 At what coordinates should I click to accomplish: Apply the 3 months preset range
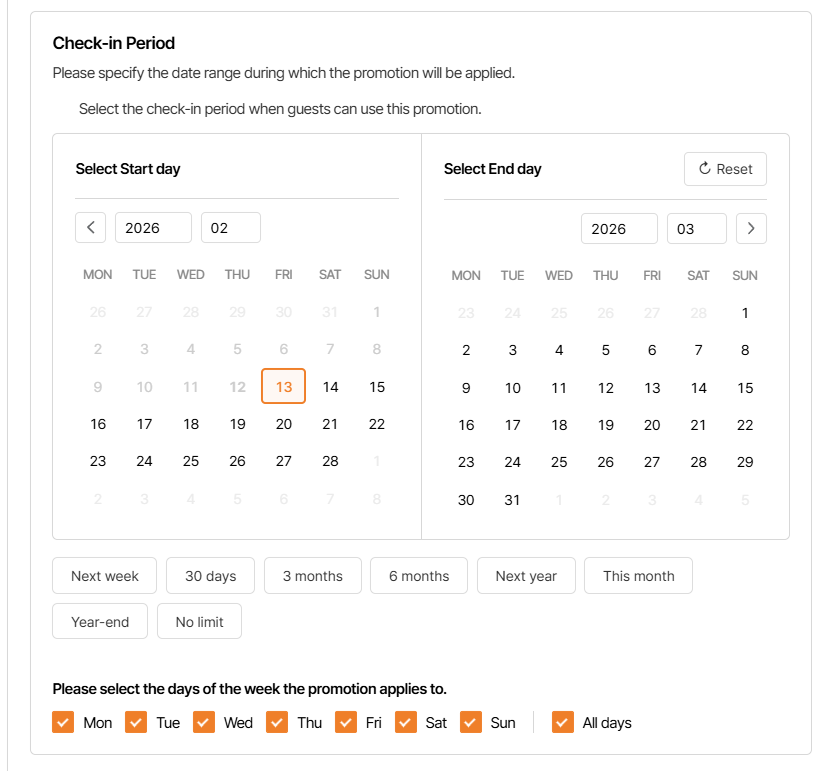point(312,576)
